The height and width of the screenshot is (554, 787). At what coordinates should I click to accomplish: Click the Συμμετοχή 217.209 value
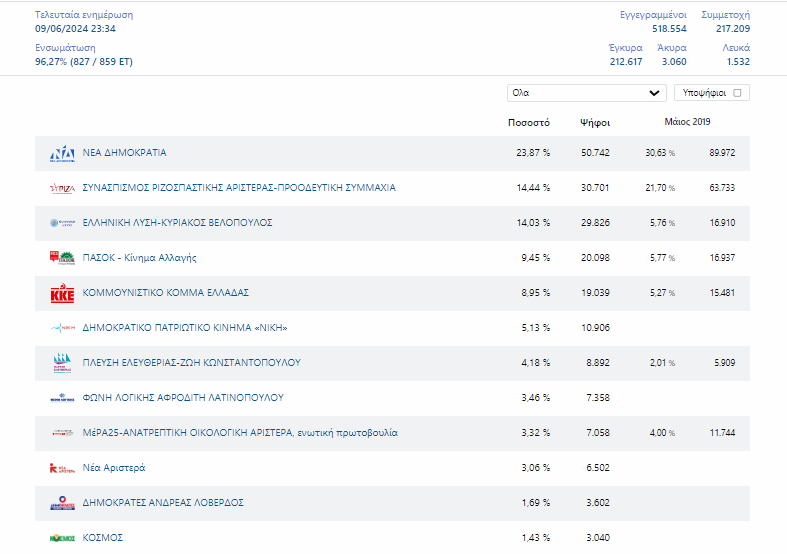(x=733, y=29)
